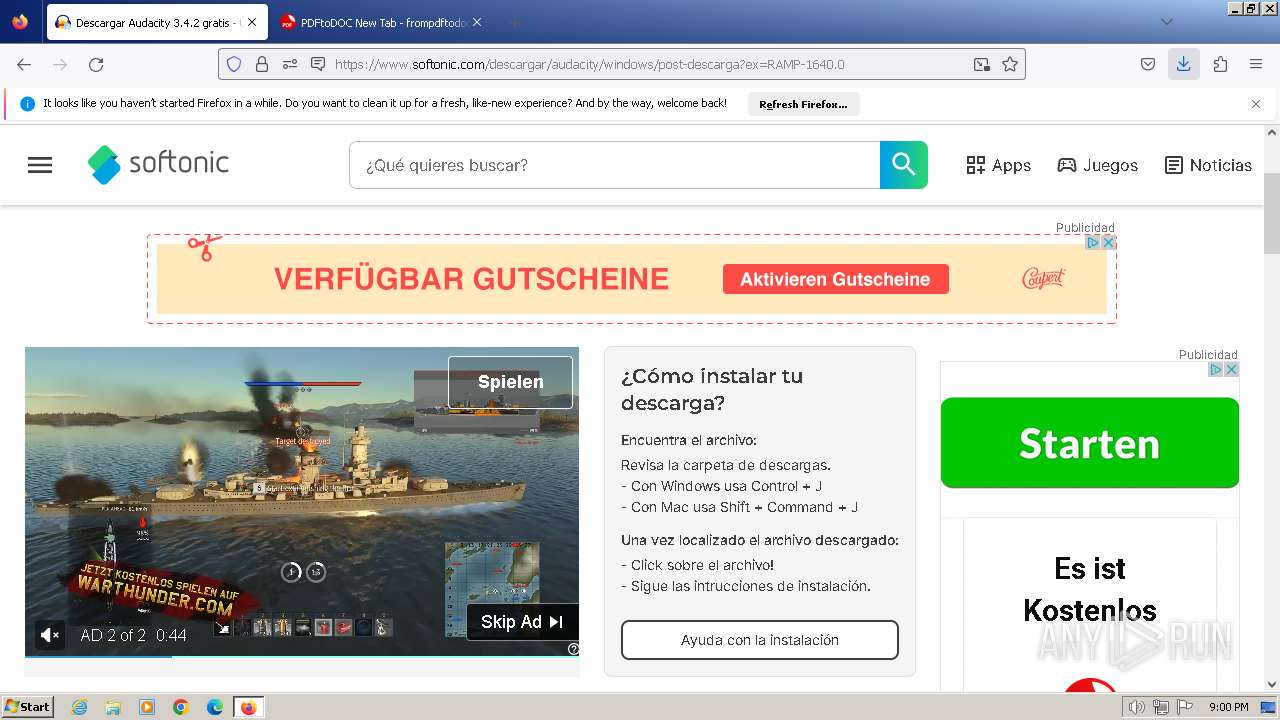Bookmark this page with the star icon
The image size is (1280, 720).
[1010, 64]
